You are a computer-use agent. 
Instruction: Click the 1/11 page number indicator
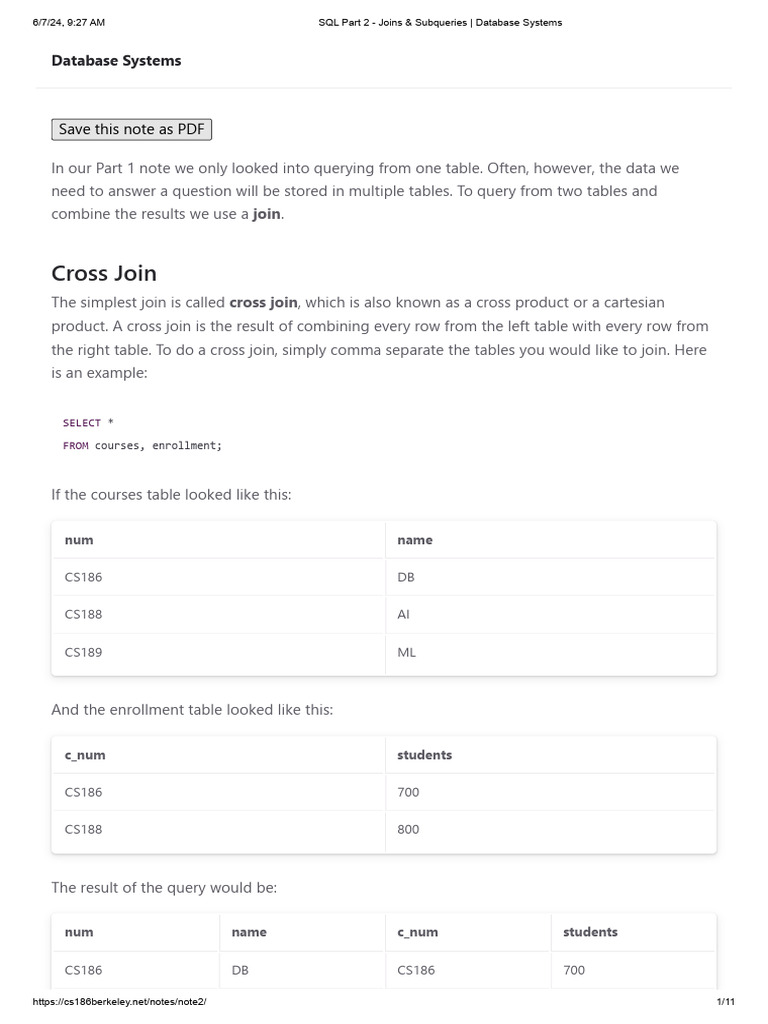click(725, 1002)
